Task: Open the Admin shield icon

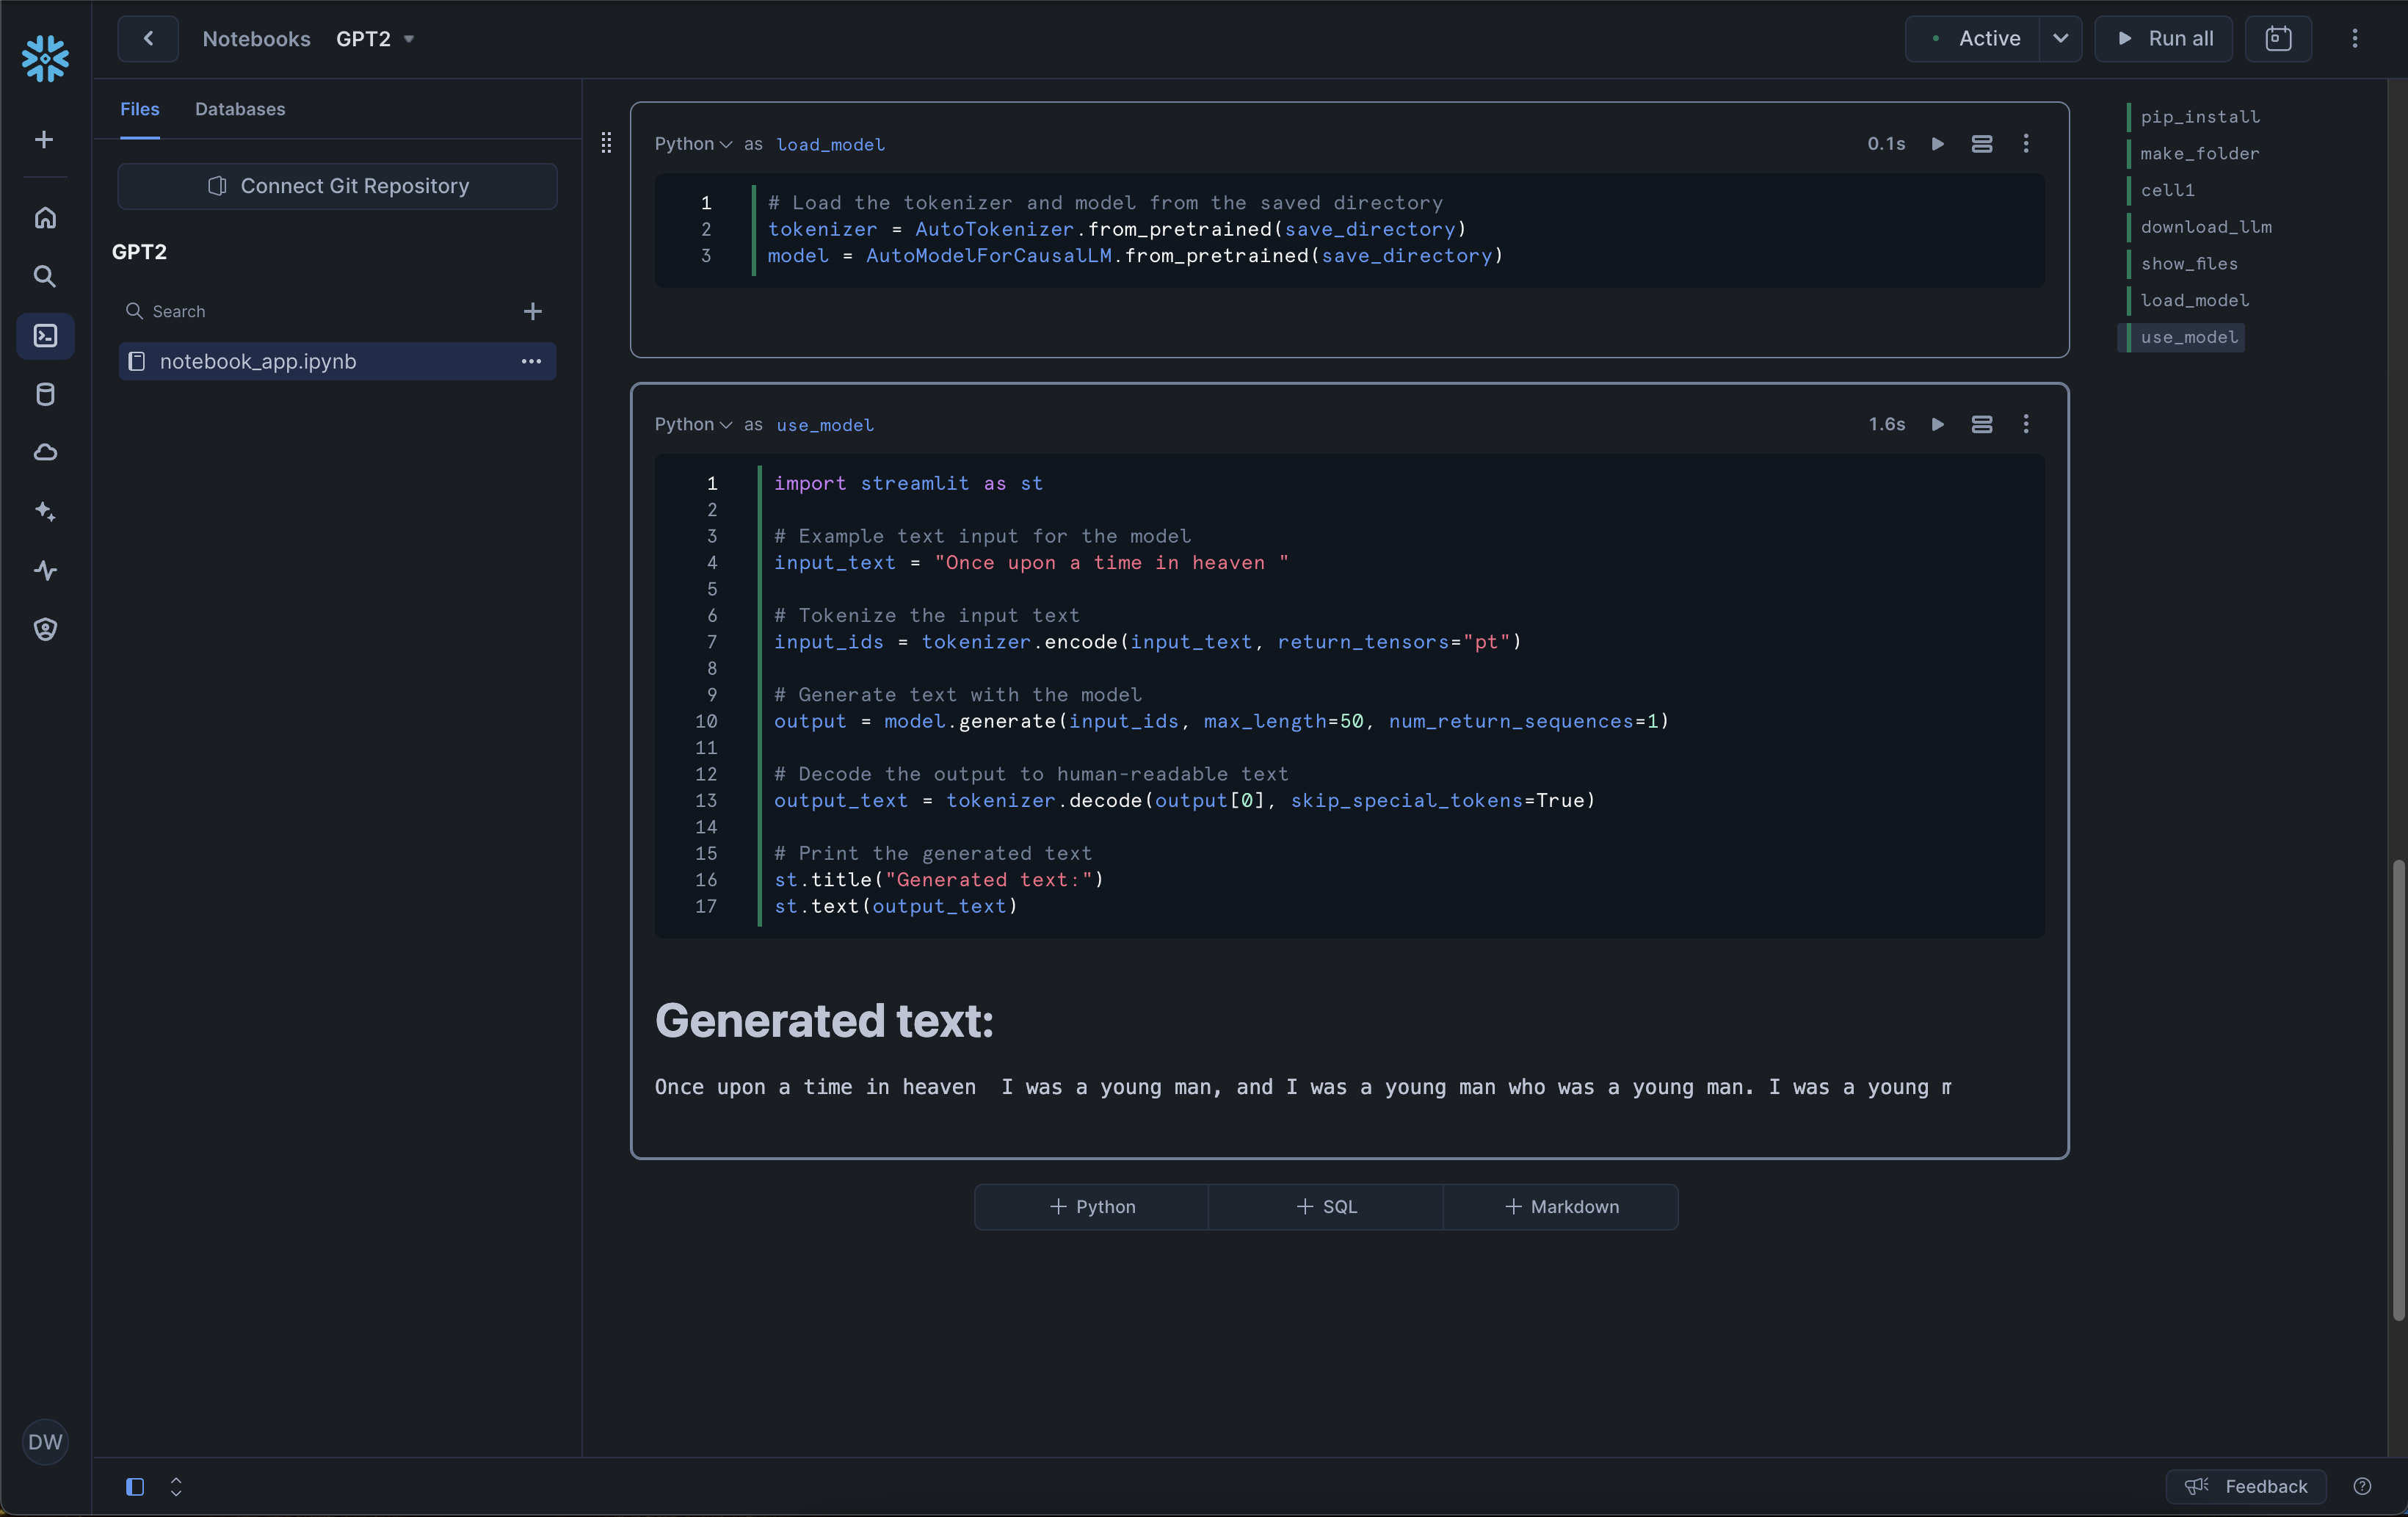Action: pyautogui.click(x=45, y=629)
